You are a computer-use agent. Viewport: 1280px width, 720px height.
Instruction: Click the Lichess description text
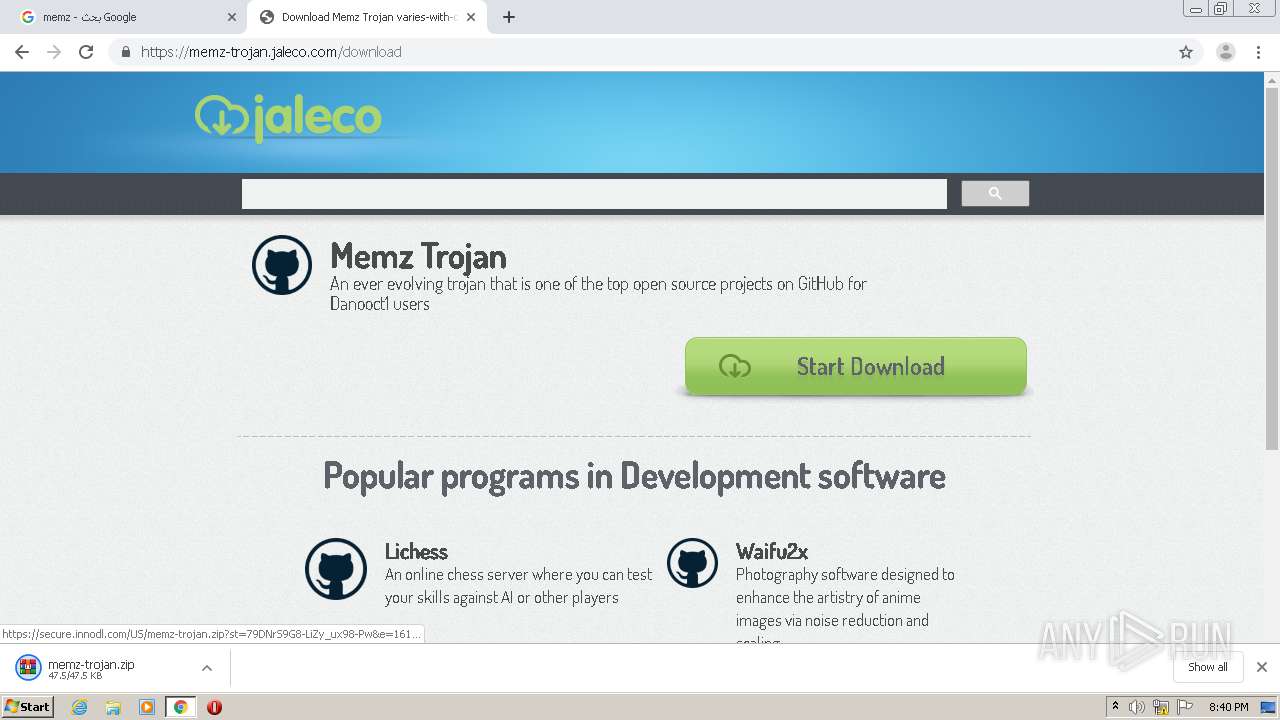point(518,586)
